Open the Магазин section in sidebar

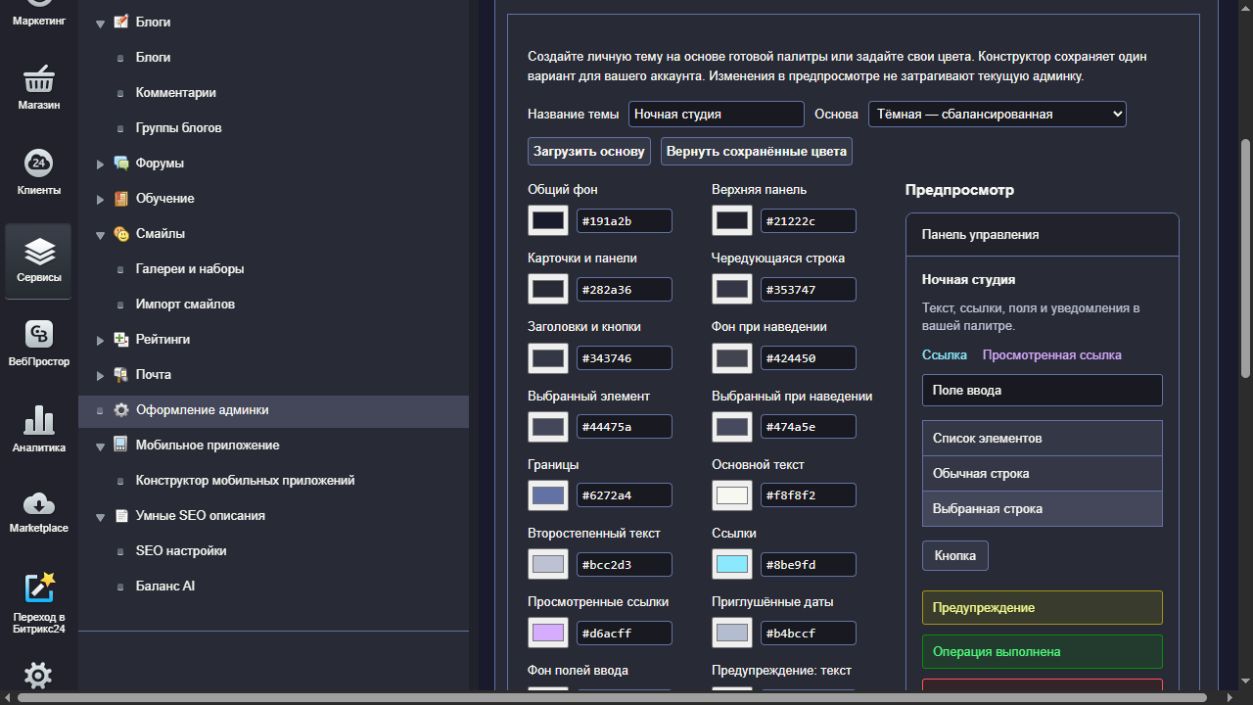(37, 87)
